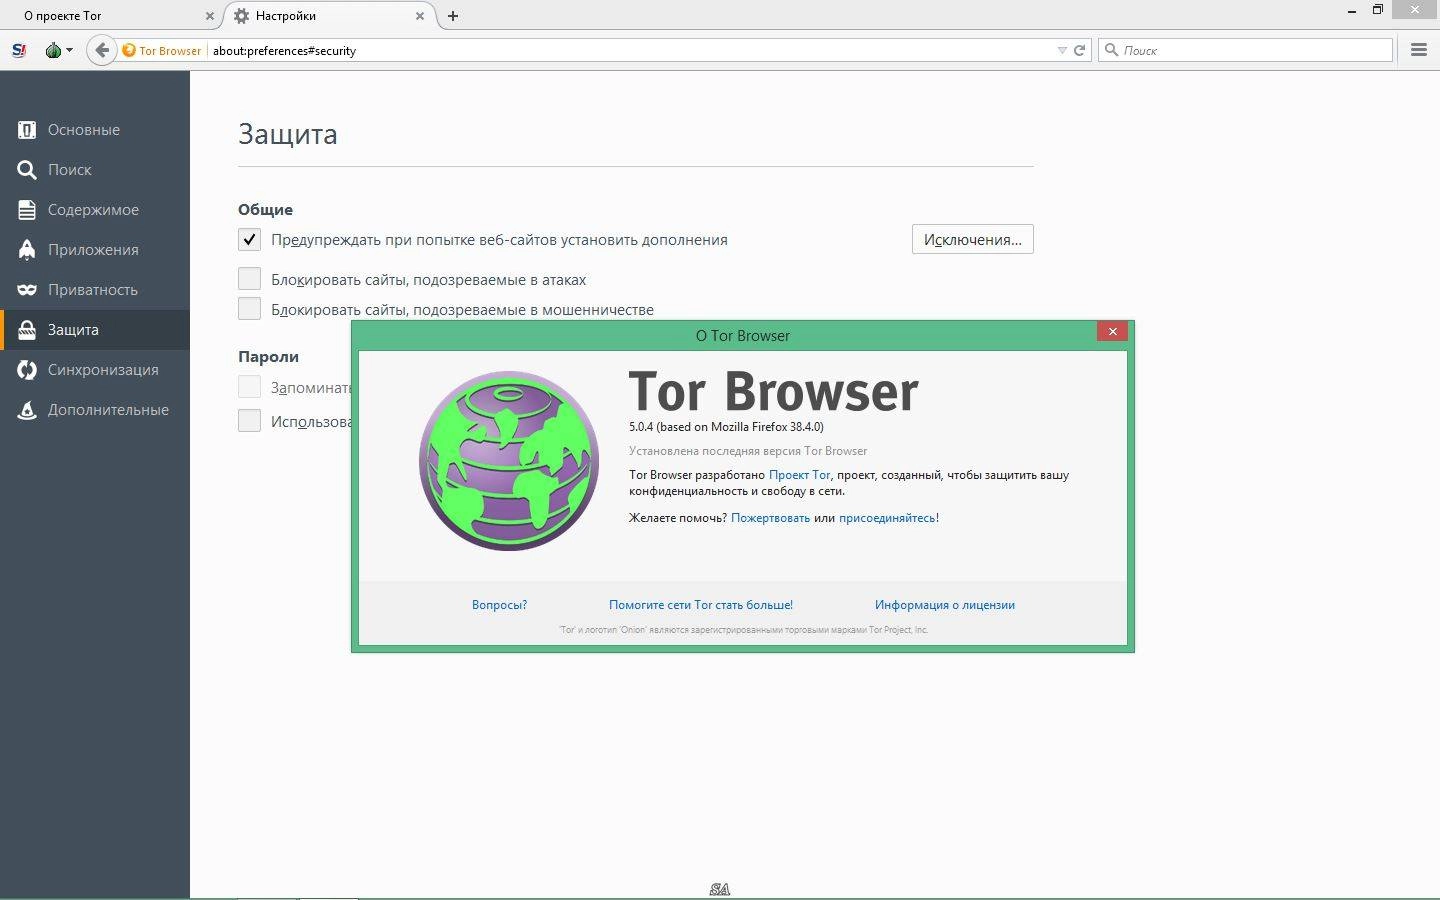The width and height of the screenshot is (1440, 900).
Task: Open the 'Синхронизация' preferences section
Action: [95, 370]
